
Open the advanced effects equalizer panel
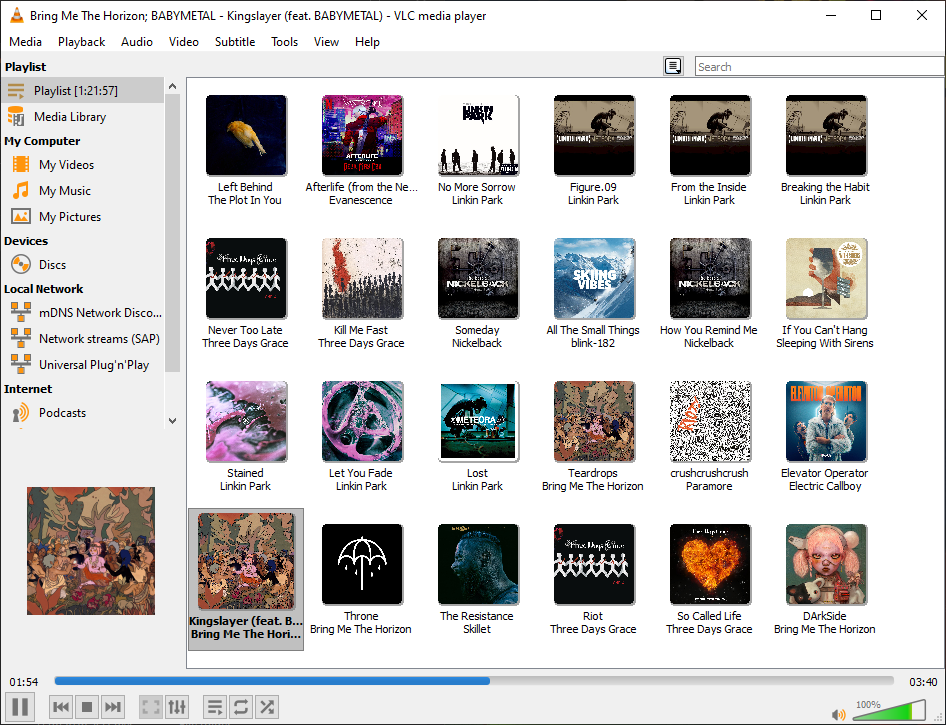pyautogui.click(x=177, y=706)
